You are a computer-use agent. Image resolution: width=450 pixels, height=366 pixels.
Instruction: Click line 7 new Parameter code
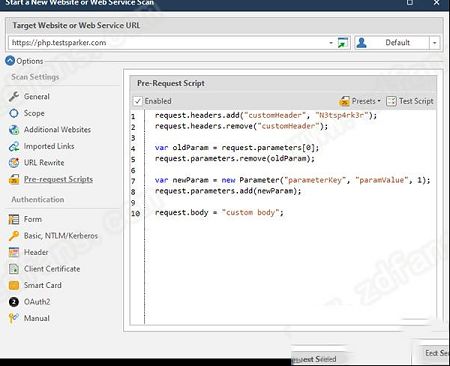pos(292,180)
